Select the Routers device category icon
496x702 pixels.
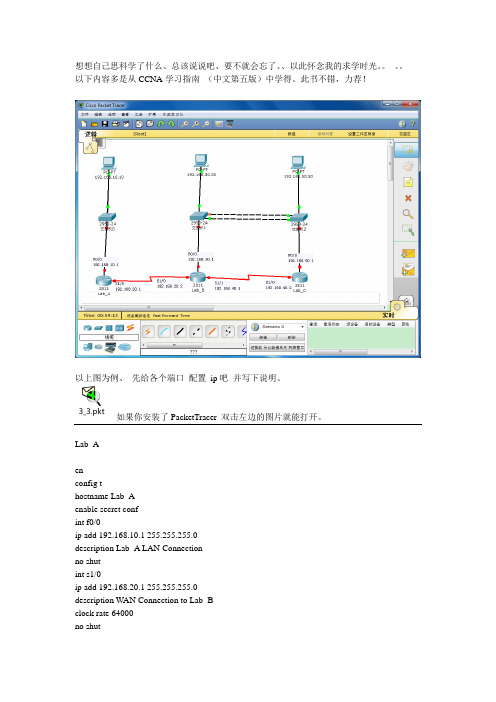pos(87,328)
